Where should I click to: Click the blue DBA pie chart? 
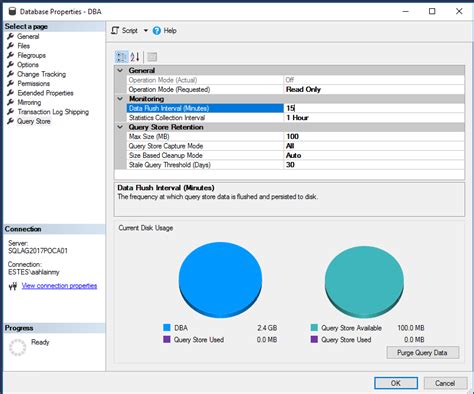pos(220,280)
